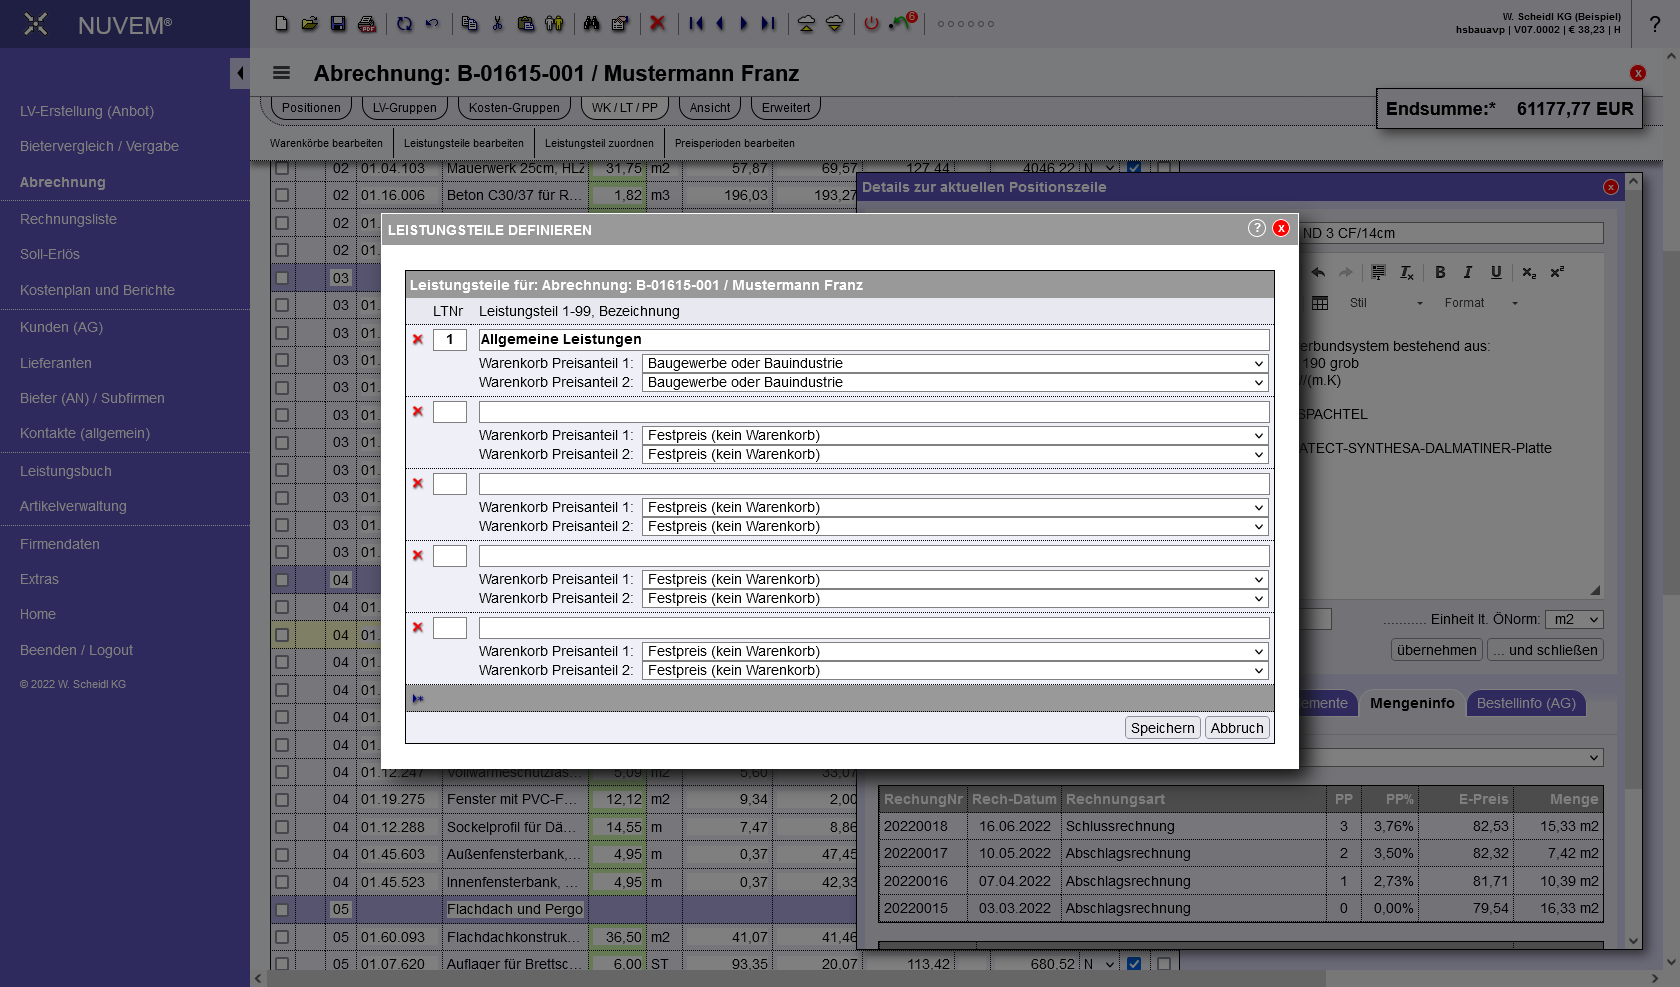
Task: Open Rechnungsliste in sidebar
Action: point(68,220)
